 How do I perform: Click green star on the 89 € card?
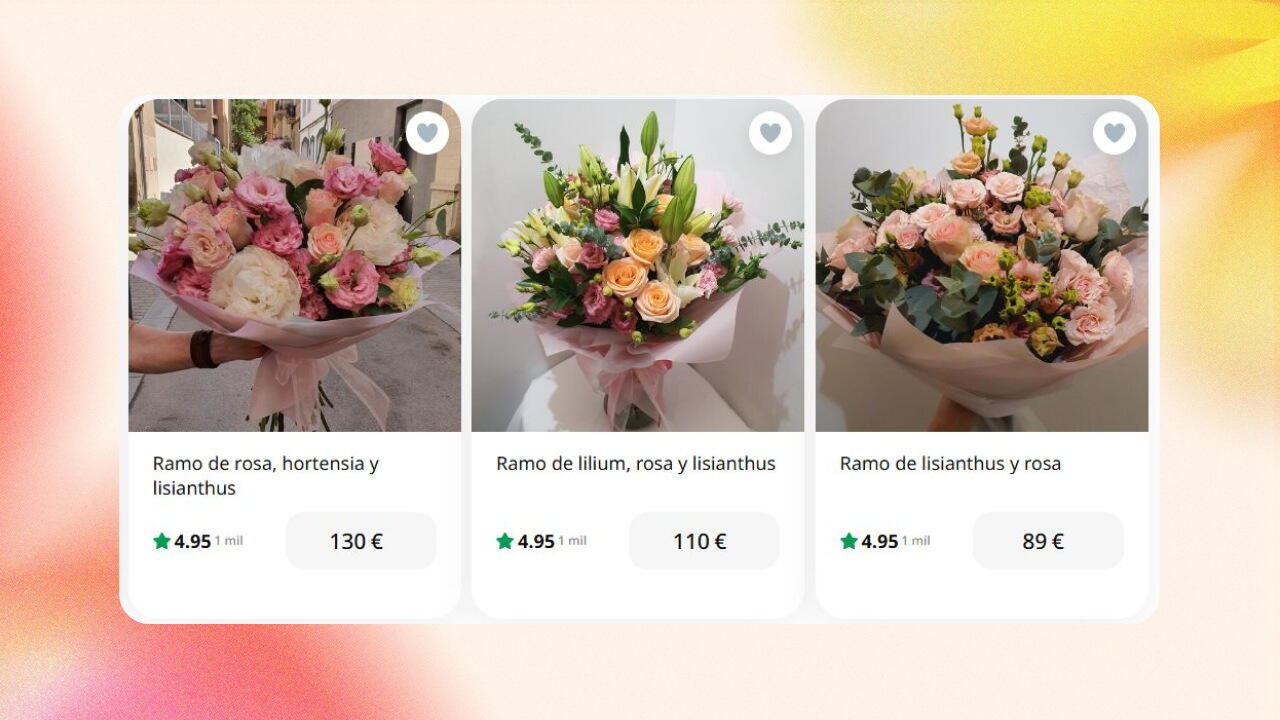click(x=849, y=541)
